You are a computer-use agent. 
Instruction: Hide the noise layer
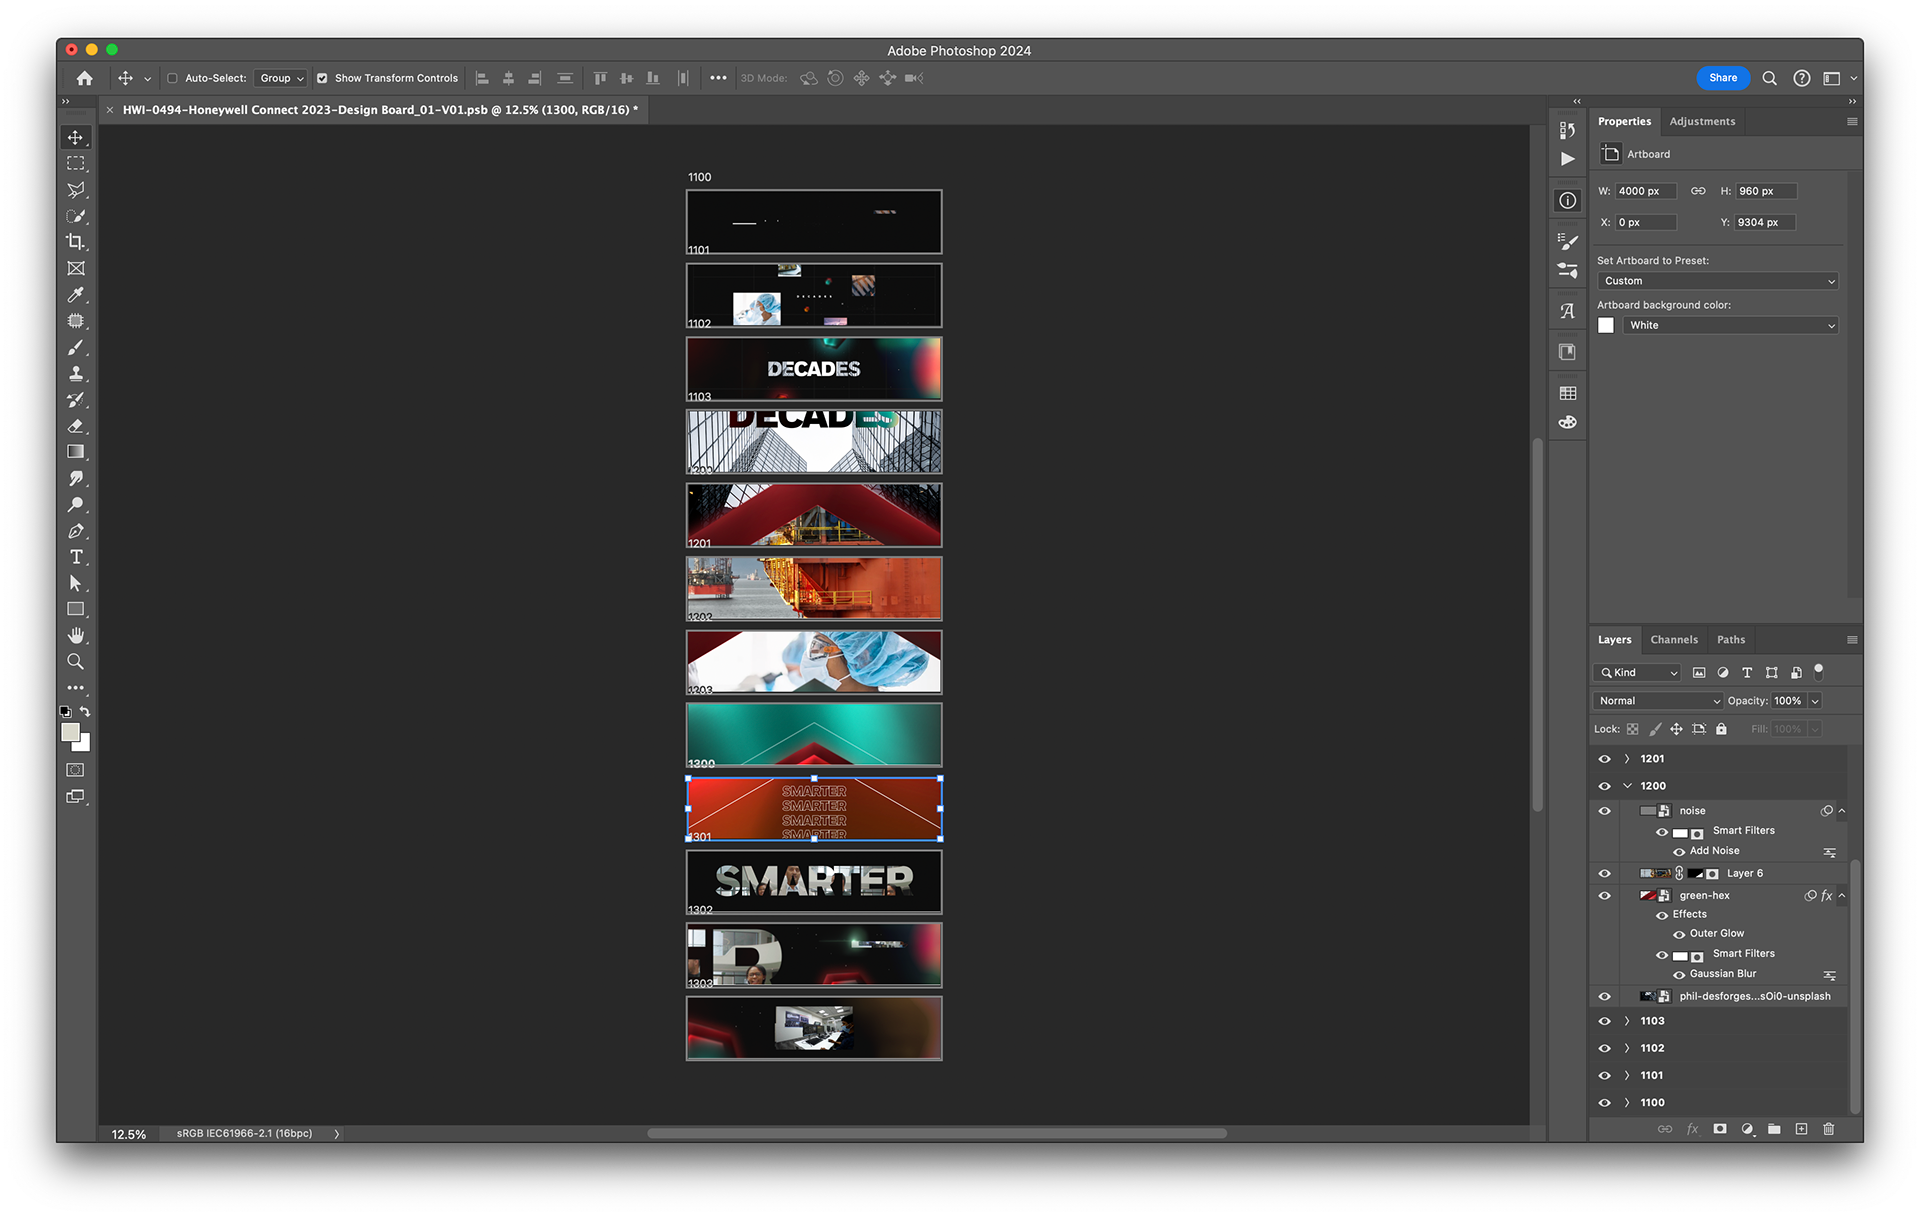[1604, 811]
